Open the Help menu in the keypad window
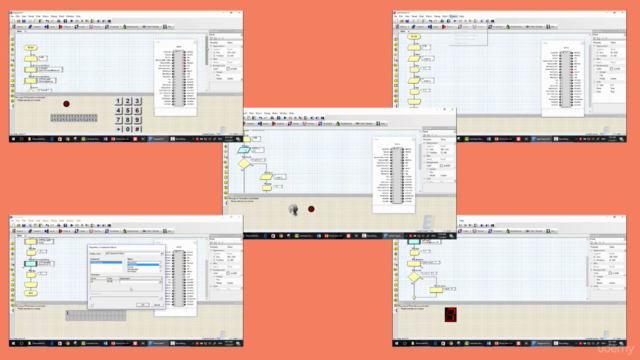The height and width of the screenshot is (360, 640). (x=78, y=16)
